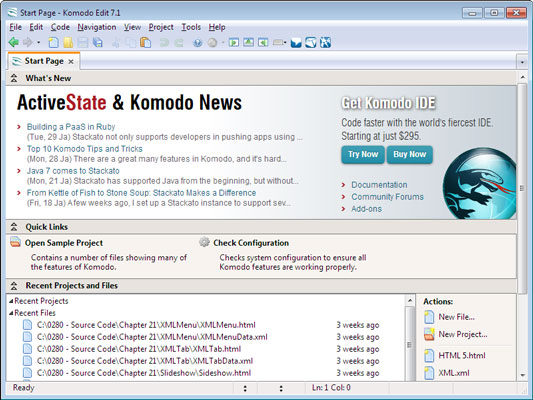Click the Redo toolbar icon
533x400 pixels.
tap(179, 42)
